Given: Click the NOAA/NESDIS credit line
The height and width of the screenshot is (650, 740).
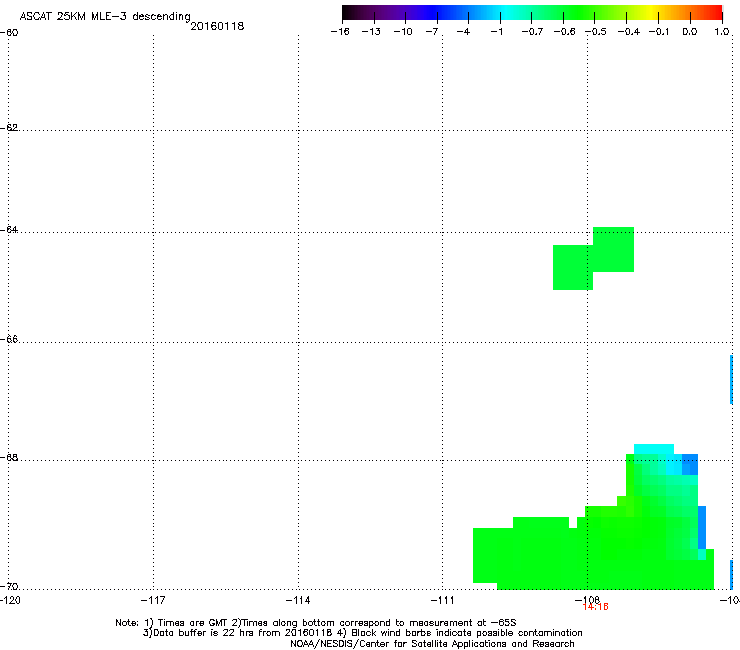Looking at the screenshot, I should tap(432, 644).
